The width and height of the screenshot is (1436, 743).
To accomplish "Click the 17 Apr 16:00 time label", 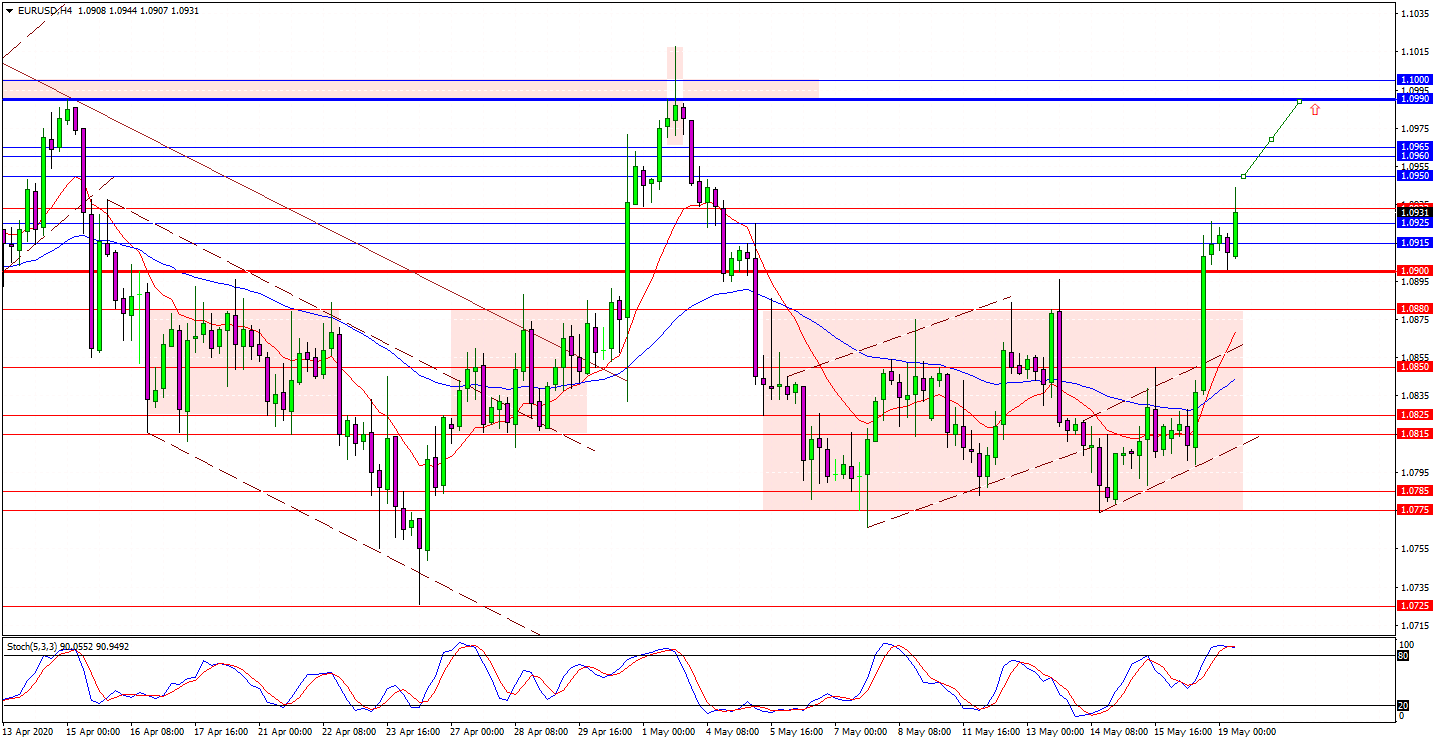I will (x=220, y=732).
